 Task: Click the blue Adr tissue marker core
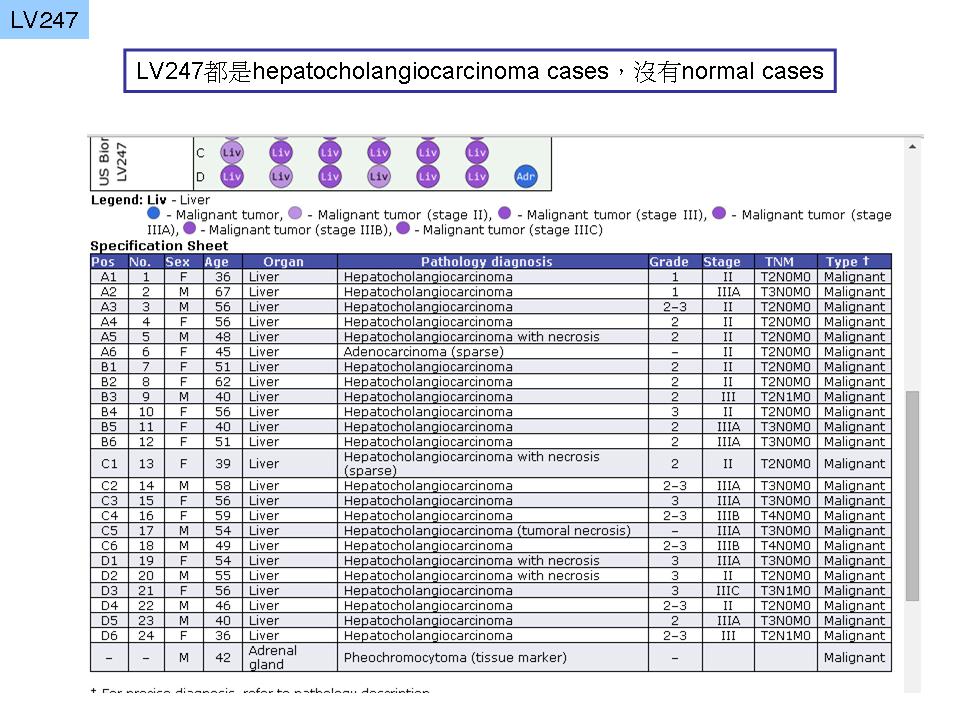[x=525, y=176]
